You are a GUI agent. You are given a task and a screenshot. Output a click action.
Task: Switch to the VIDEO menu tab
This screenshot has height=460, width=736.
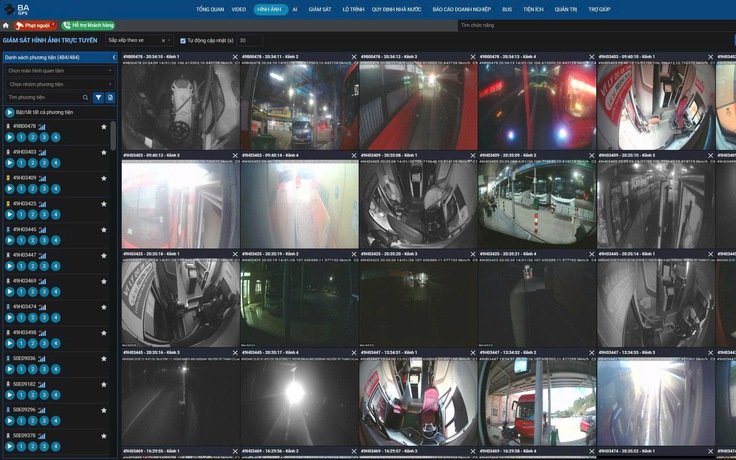coord(239,8)
